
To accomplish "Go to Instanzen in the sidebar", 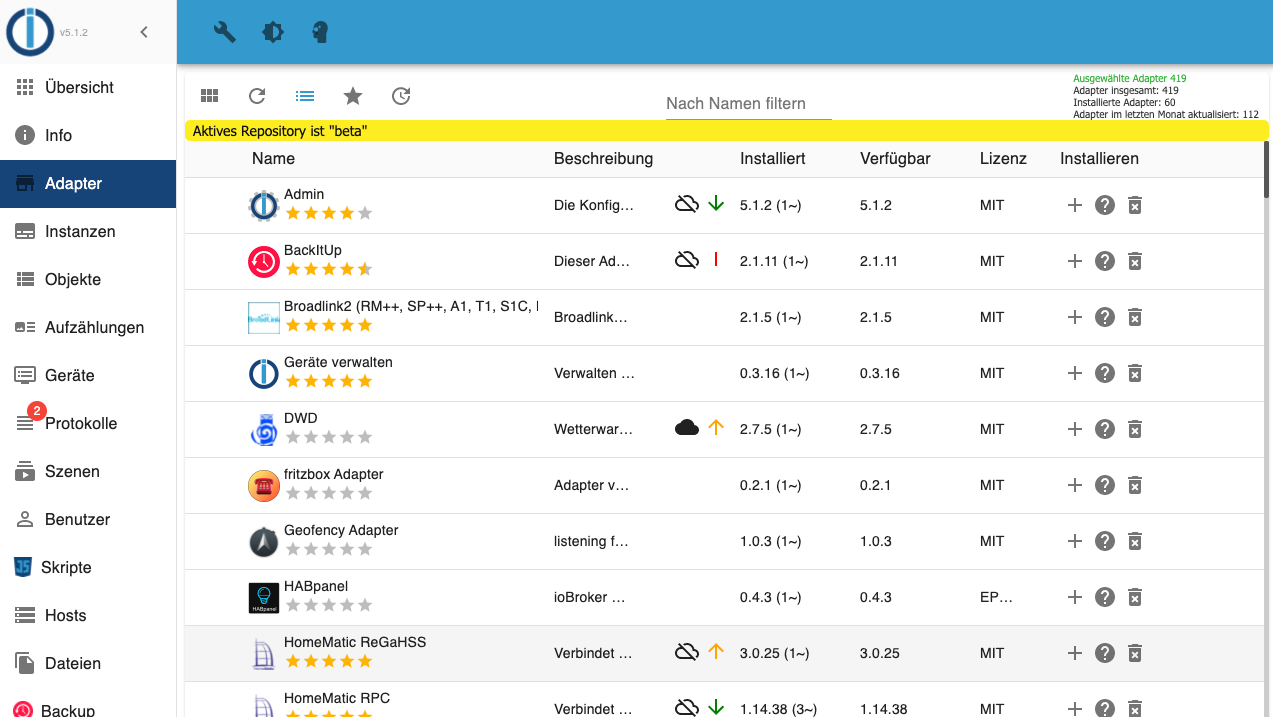I will (x=88, y=232).
